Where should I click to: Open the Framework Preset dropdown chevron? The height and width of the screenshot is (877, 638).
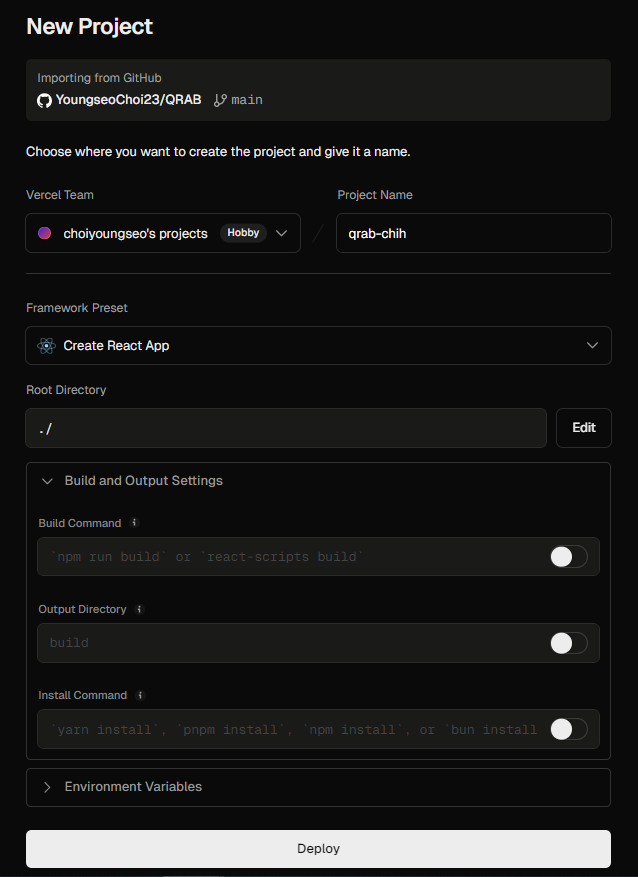click(592, 346)
